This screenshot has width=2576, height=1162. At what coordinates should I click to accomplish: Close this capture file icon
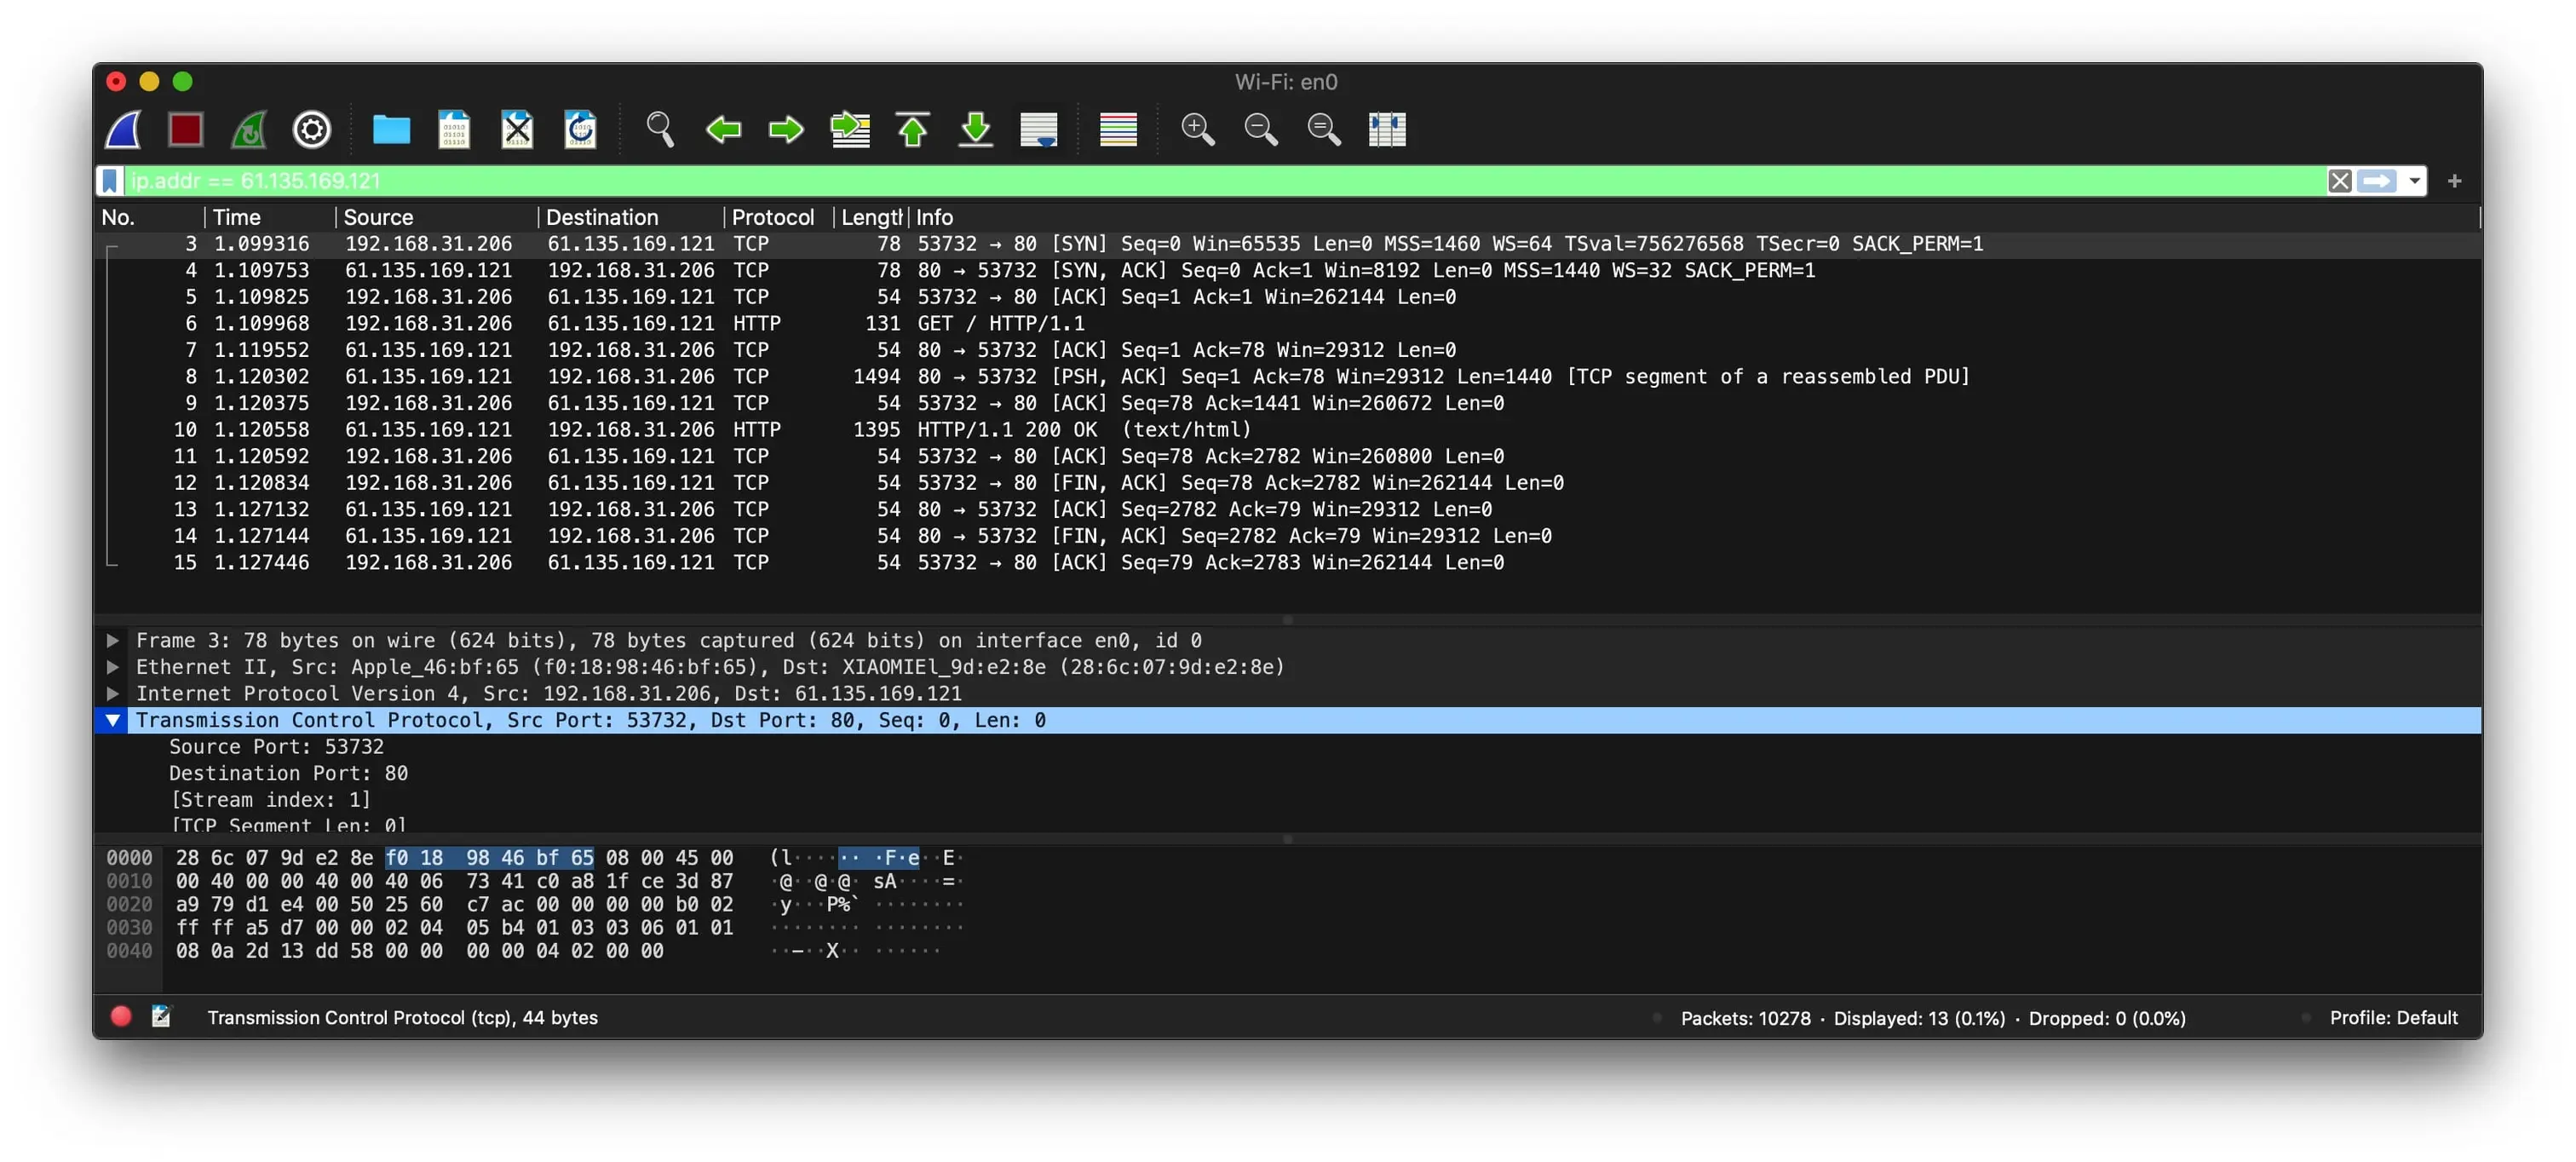pos(517,129)
